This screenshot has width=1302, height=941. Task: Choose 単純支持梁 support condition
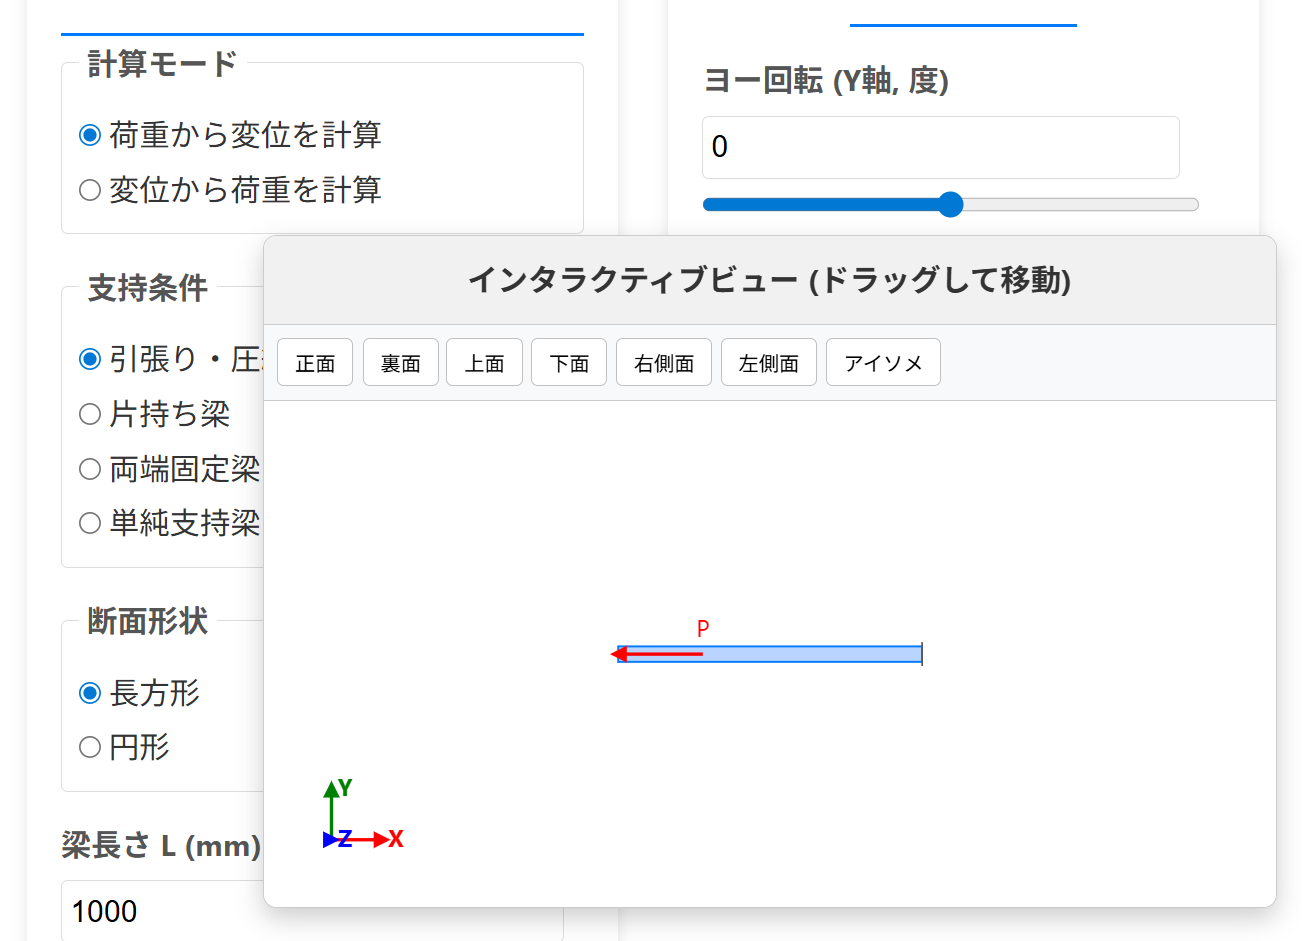pos(90,523)
